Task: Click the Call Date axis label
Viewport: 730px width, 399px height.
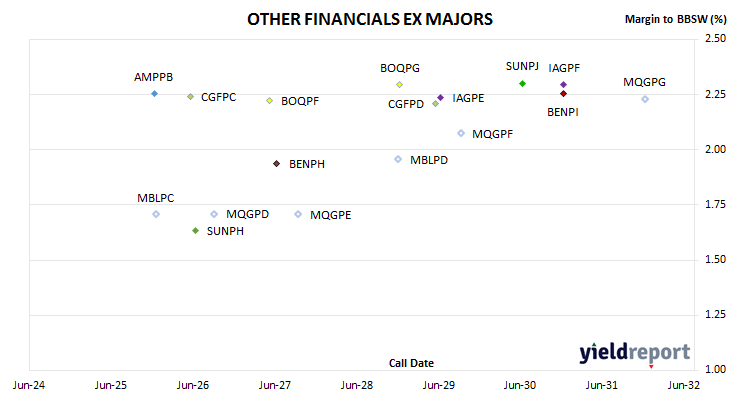Action: [411, 363]
